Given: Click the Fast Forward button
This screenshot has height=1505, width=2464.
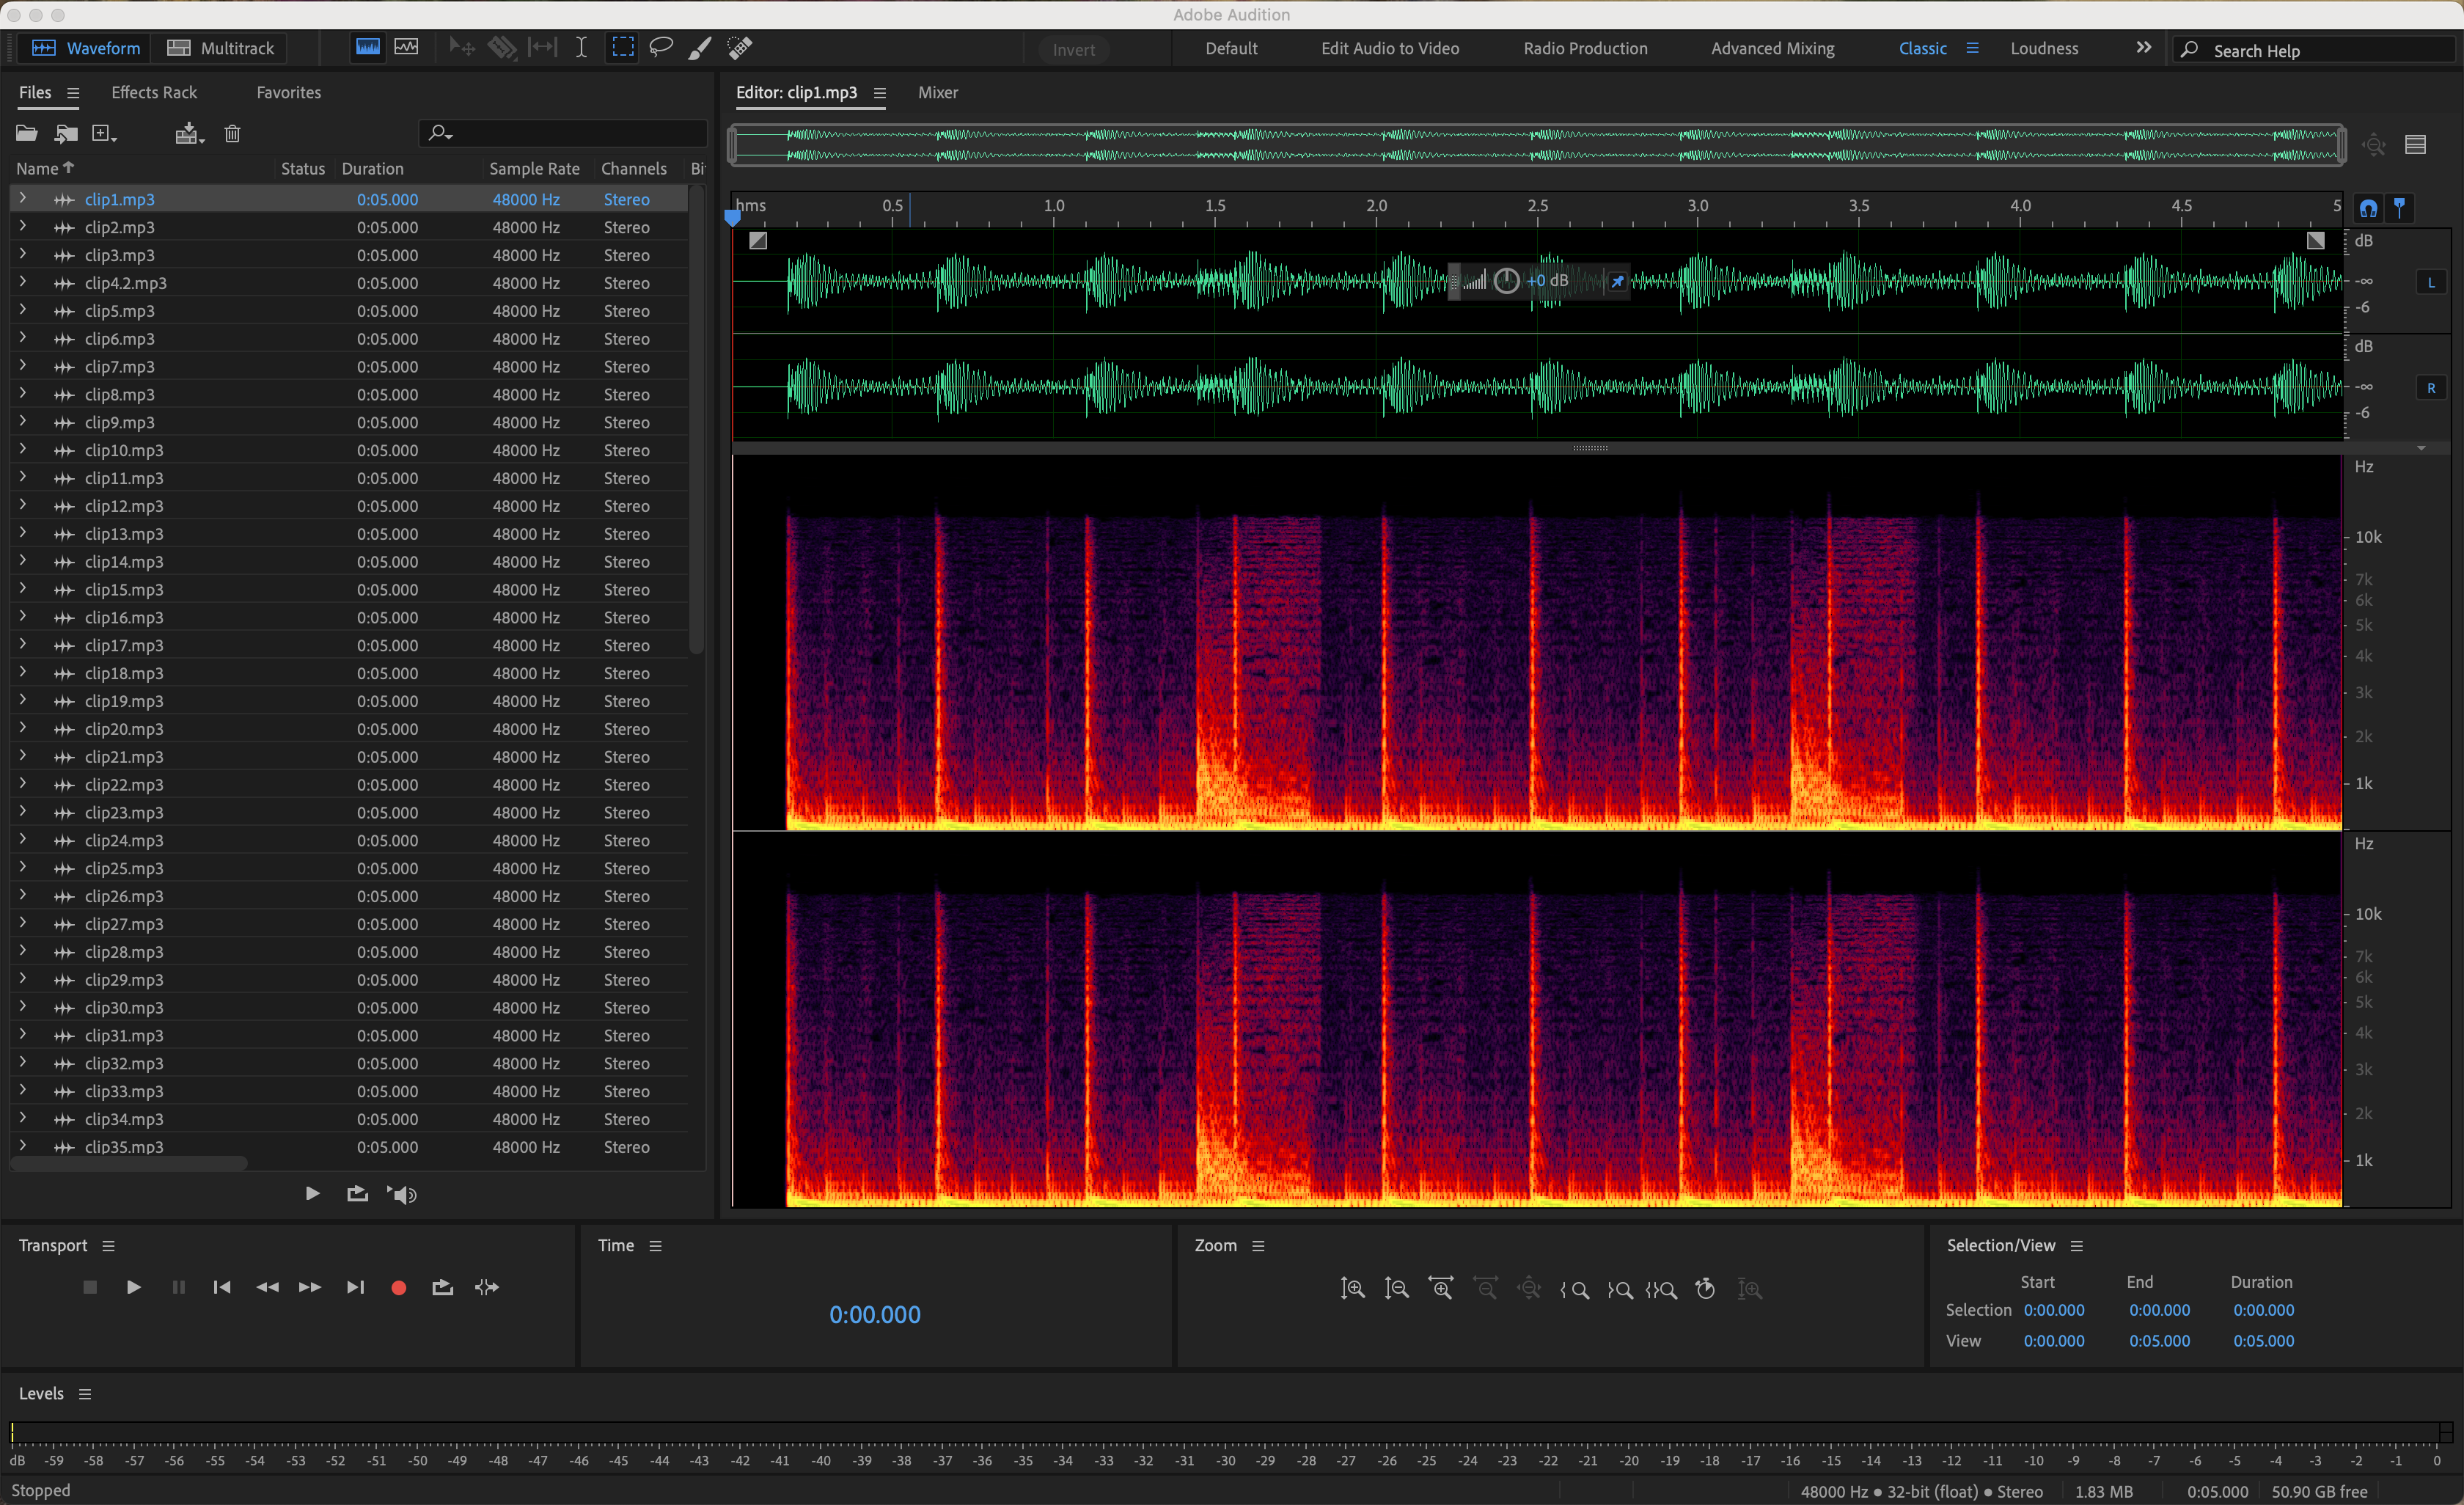Looking at the screenshot, I should 310,1287.
